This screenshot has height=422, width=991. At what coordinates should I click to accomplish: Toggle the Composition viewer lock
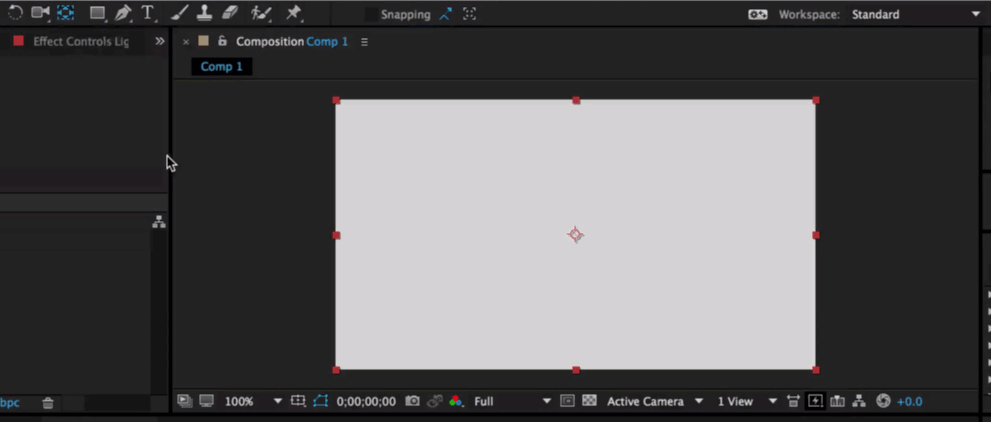click(222, 41)
